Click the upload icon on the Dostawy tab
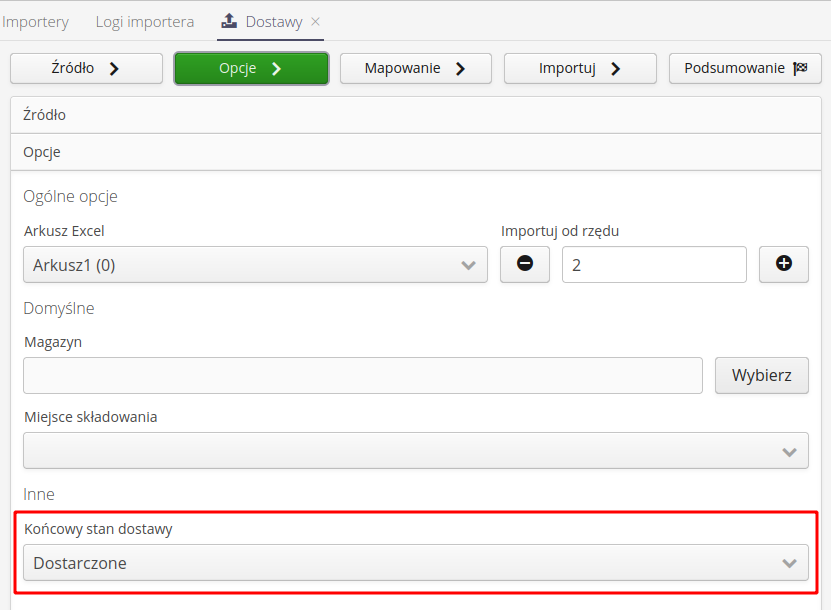Viewport: 831px width, 610px height. (x=229, y=21)
